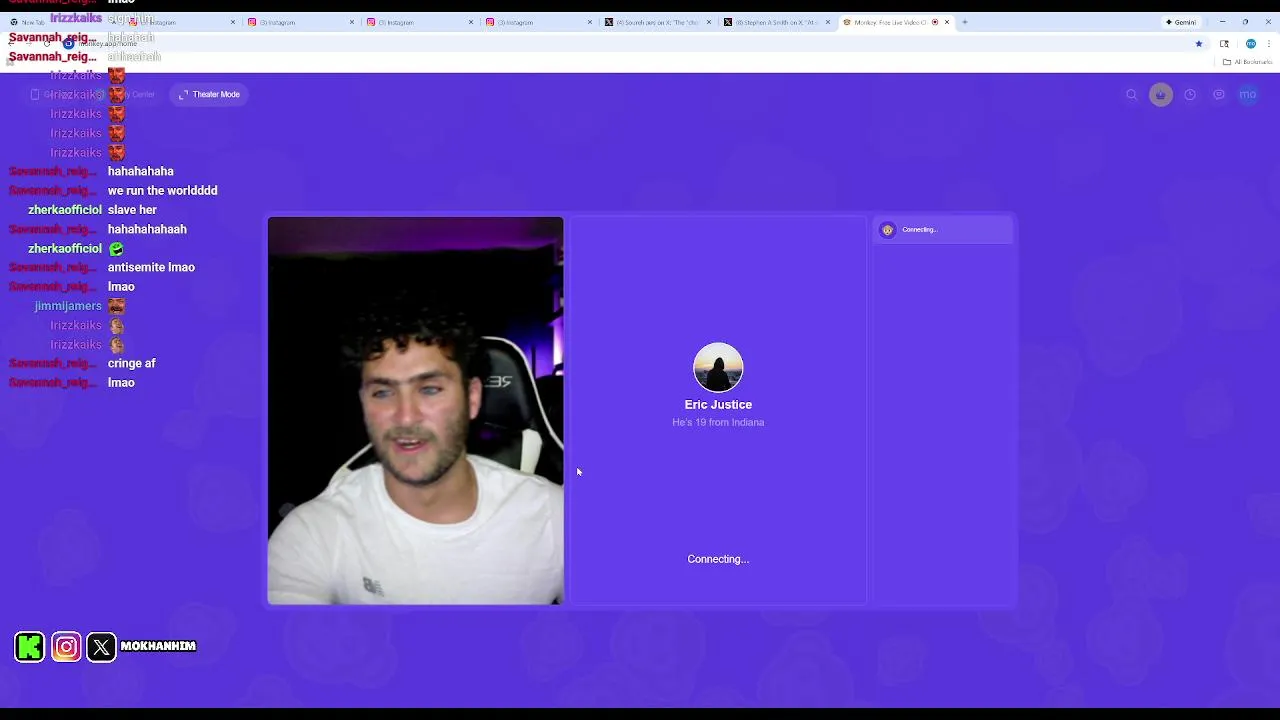Click jimmijamers username in chat
This screenshot has height=720, width=1280.
pos(68,306)
